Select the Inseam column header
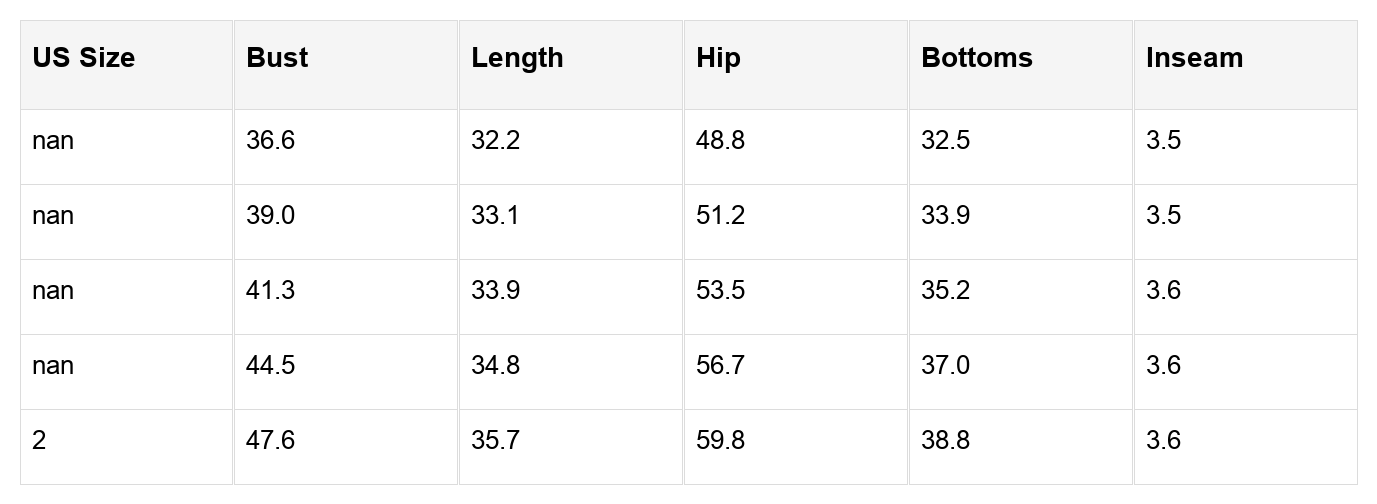The image size is (1377, 504). click(x=1194, y=58)
